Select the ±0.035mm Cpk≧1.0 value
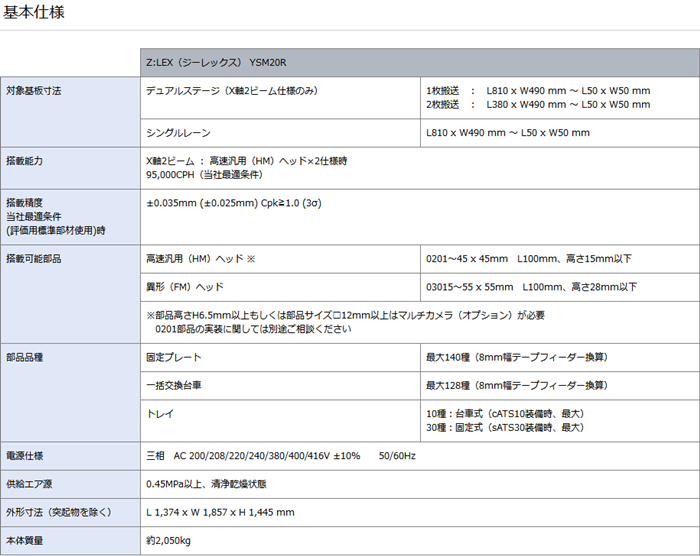This screenshot has width=700, height=556. coord(234,203)
